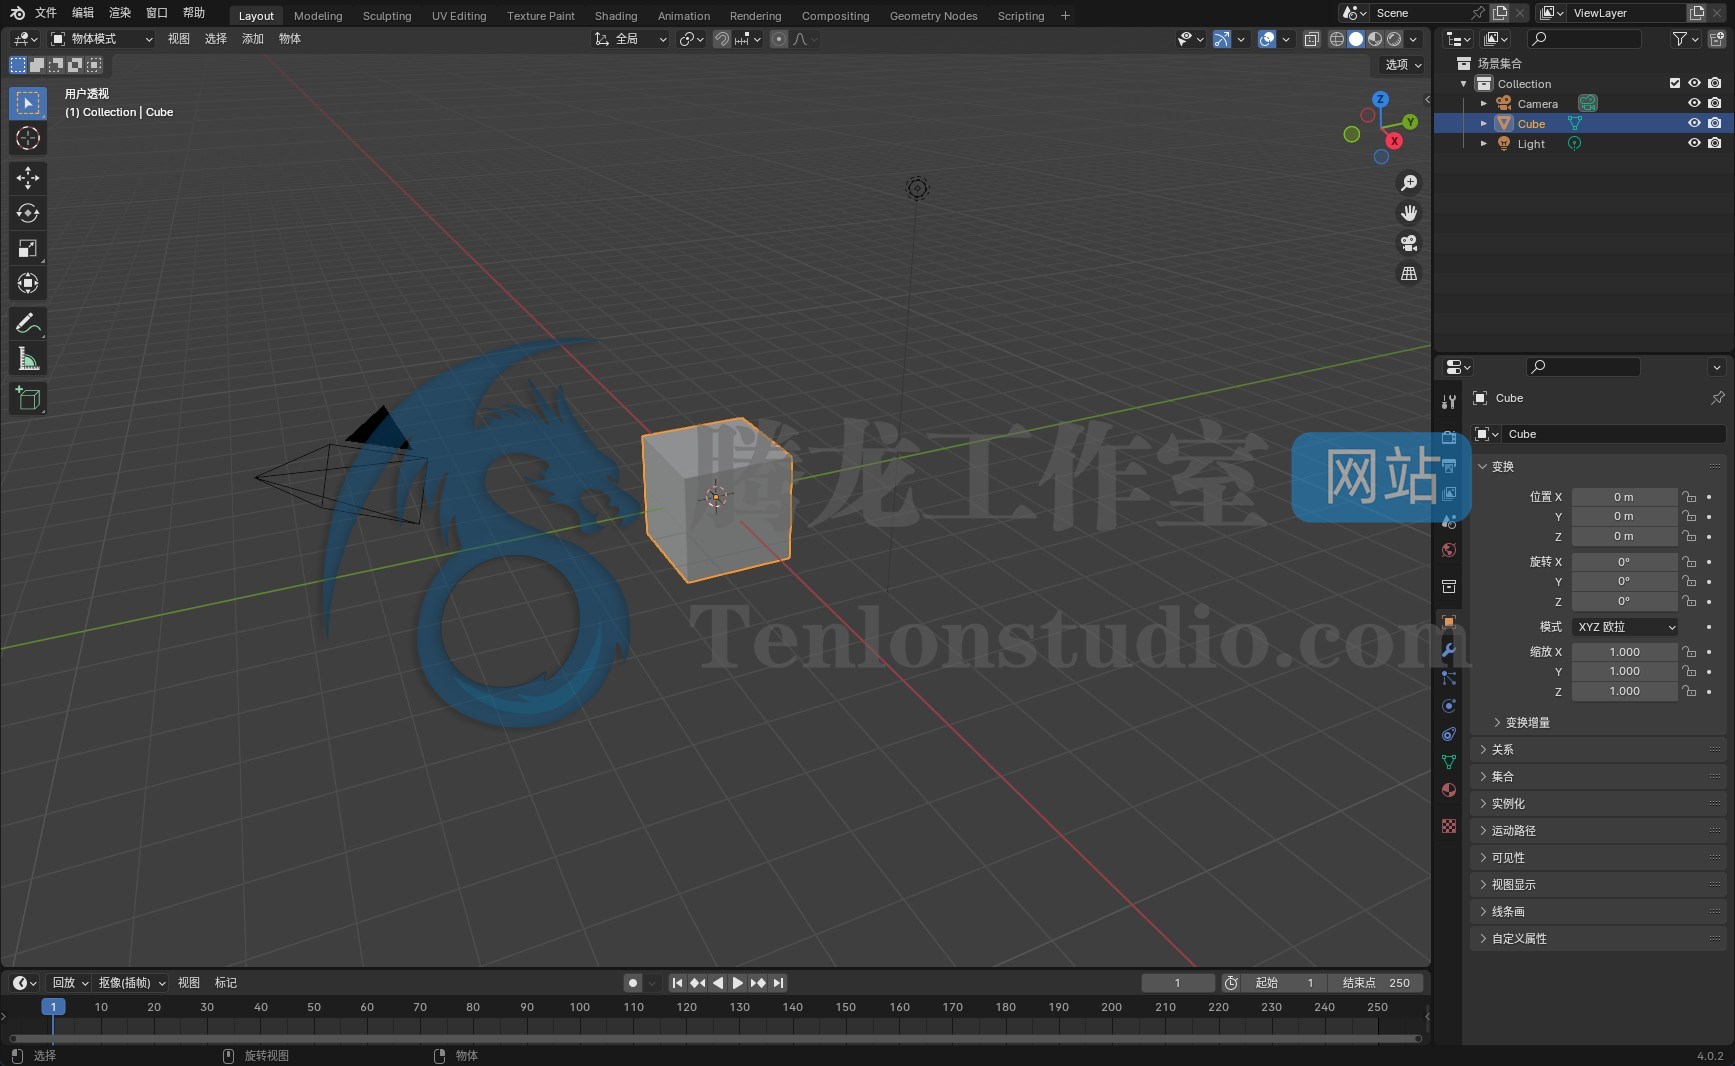Jump to the start frame
Viewport: 1735px width, 1066px height.
click(677, 983)
